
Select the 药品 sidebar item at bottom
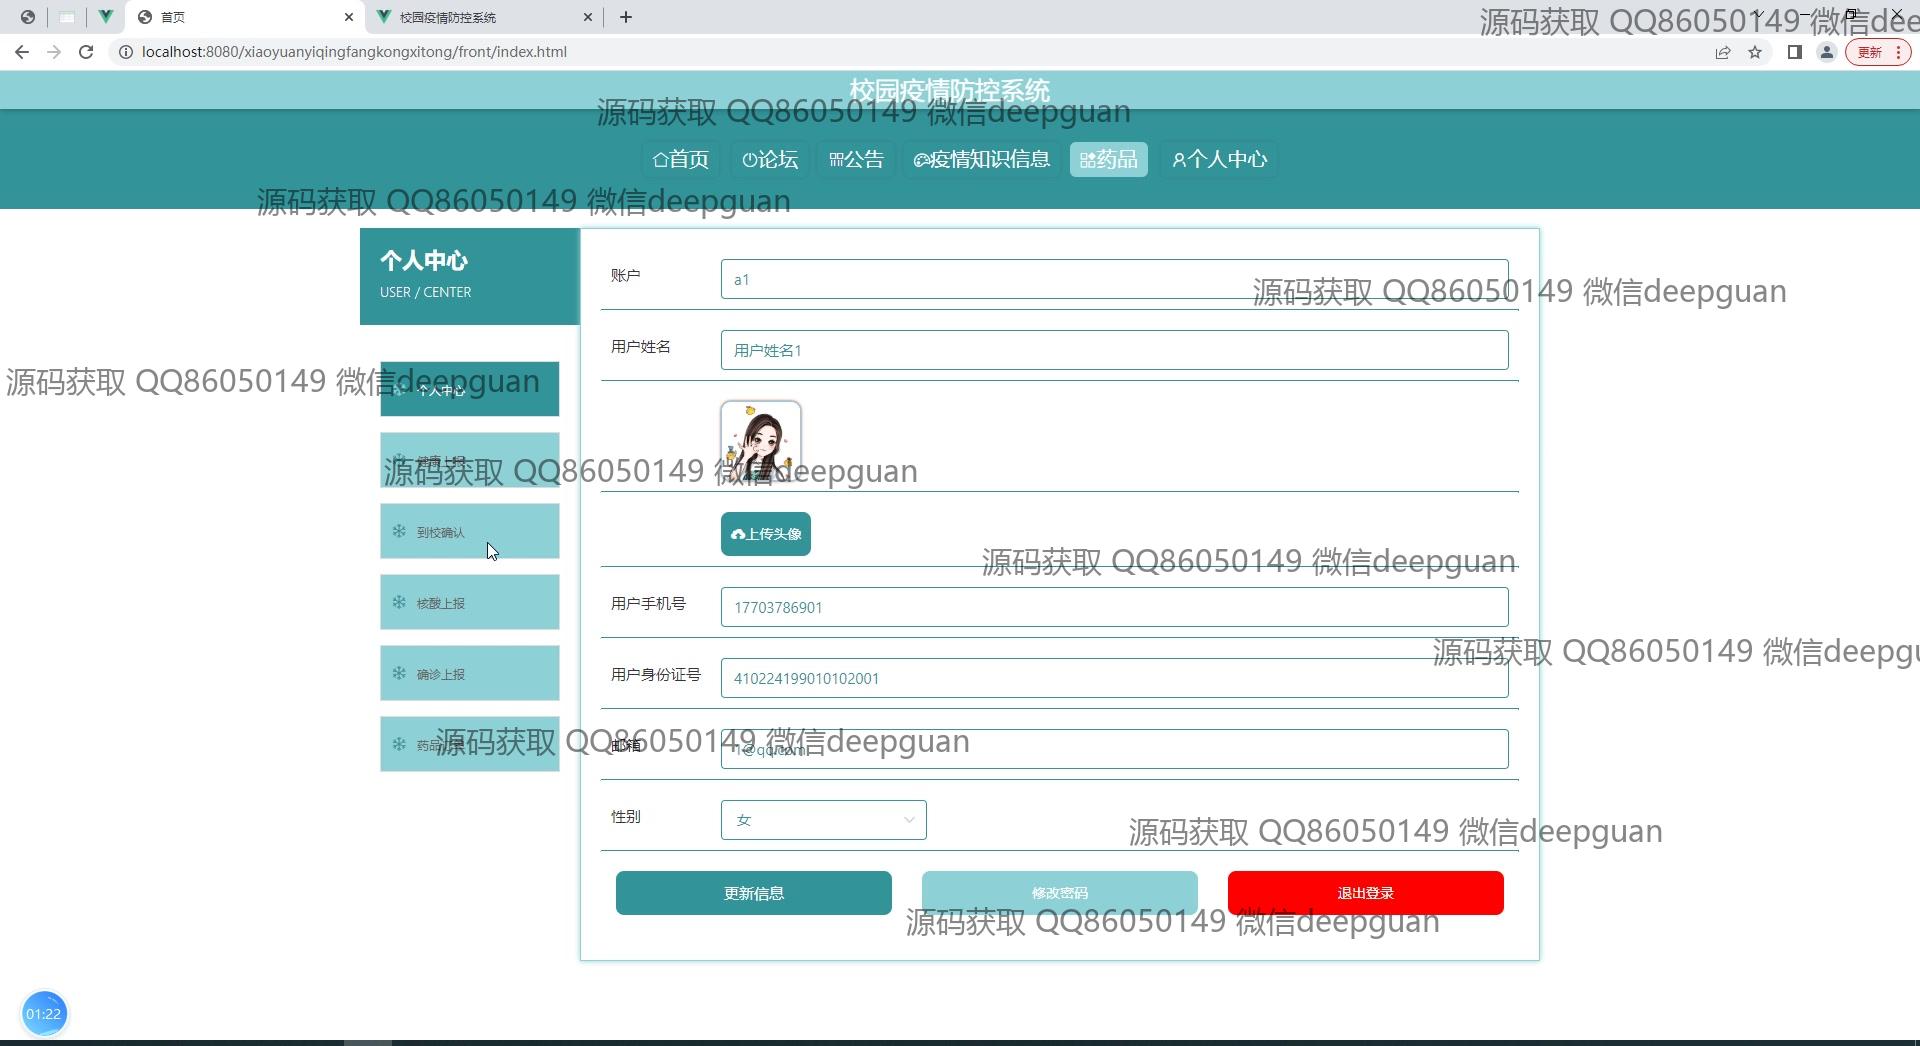click(470, 744)
